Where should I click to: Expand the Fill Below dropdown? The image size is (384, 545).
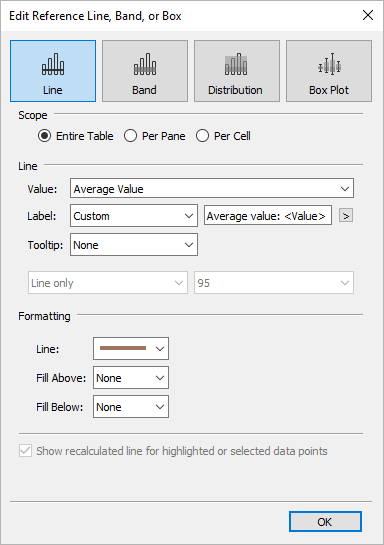coord(131,406)
